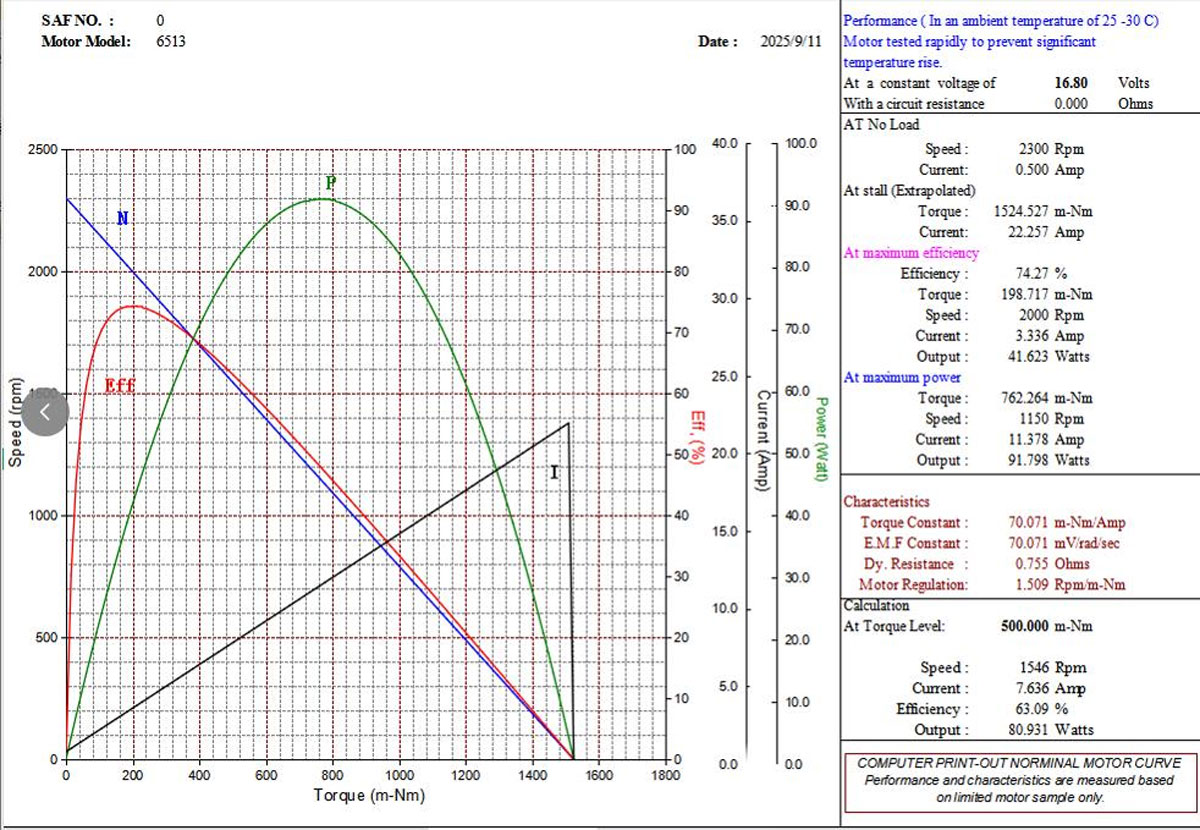
Task: Click the 0.000 circuit resistance value
Action: click(1071, 104)
